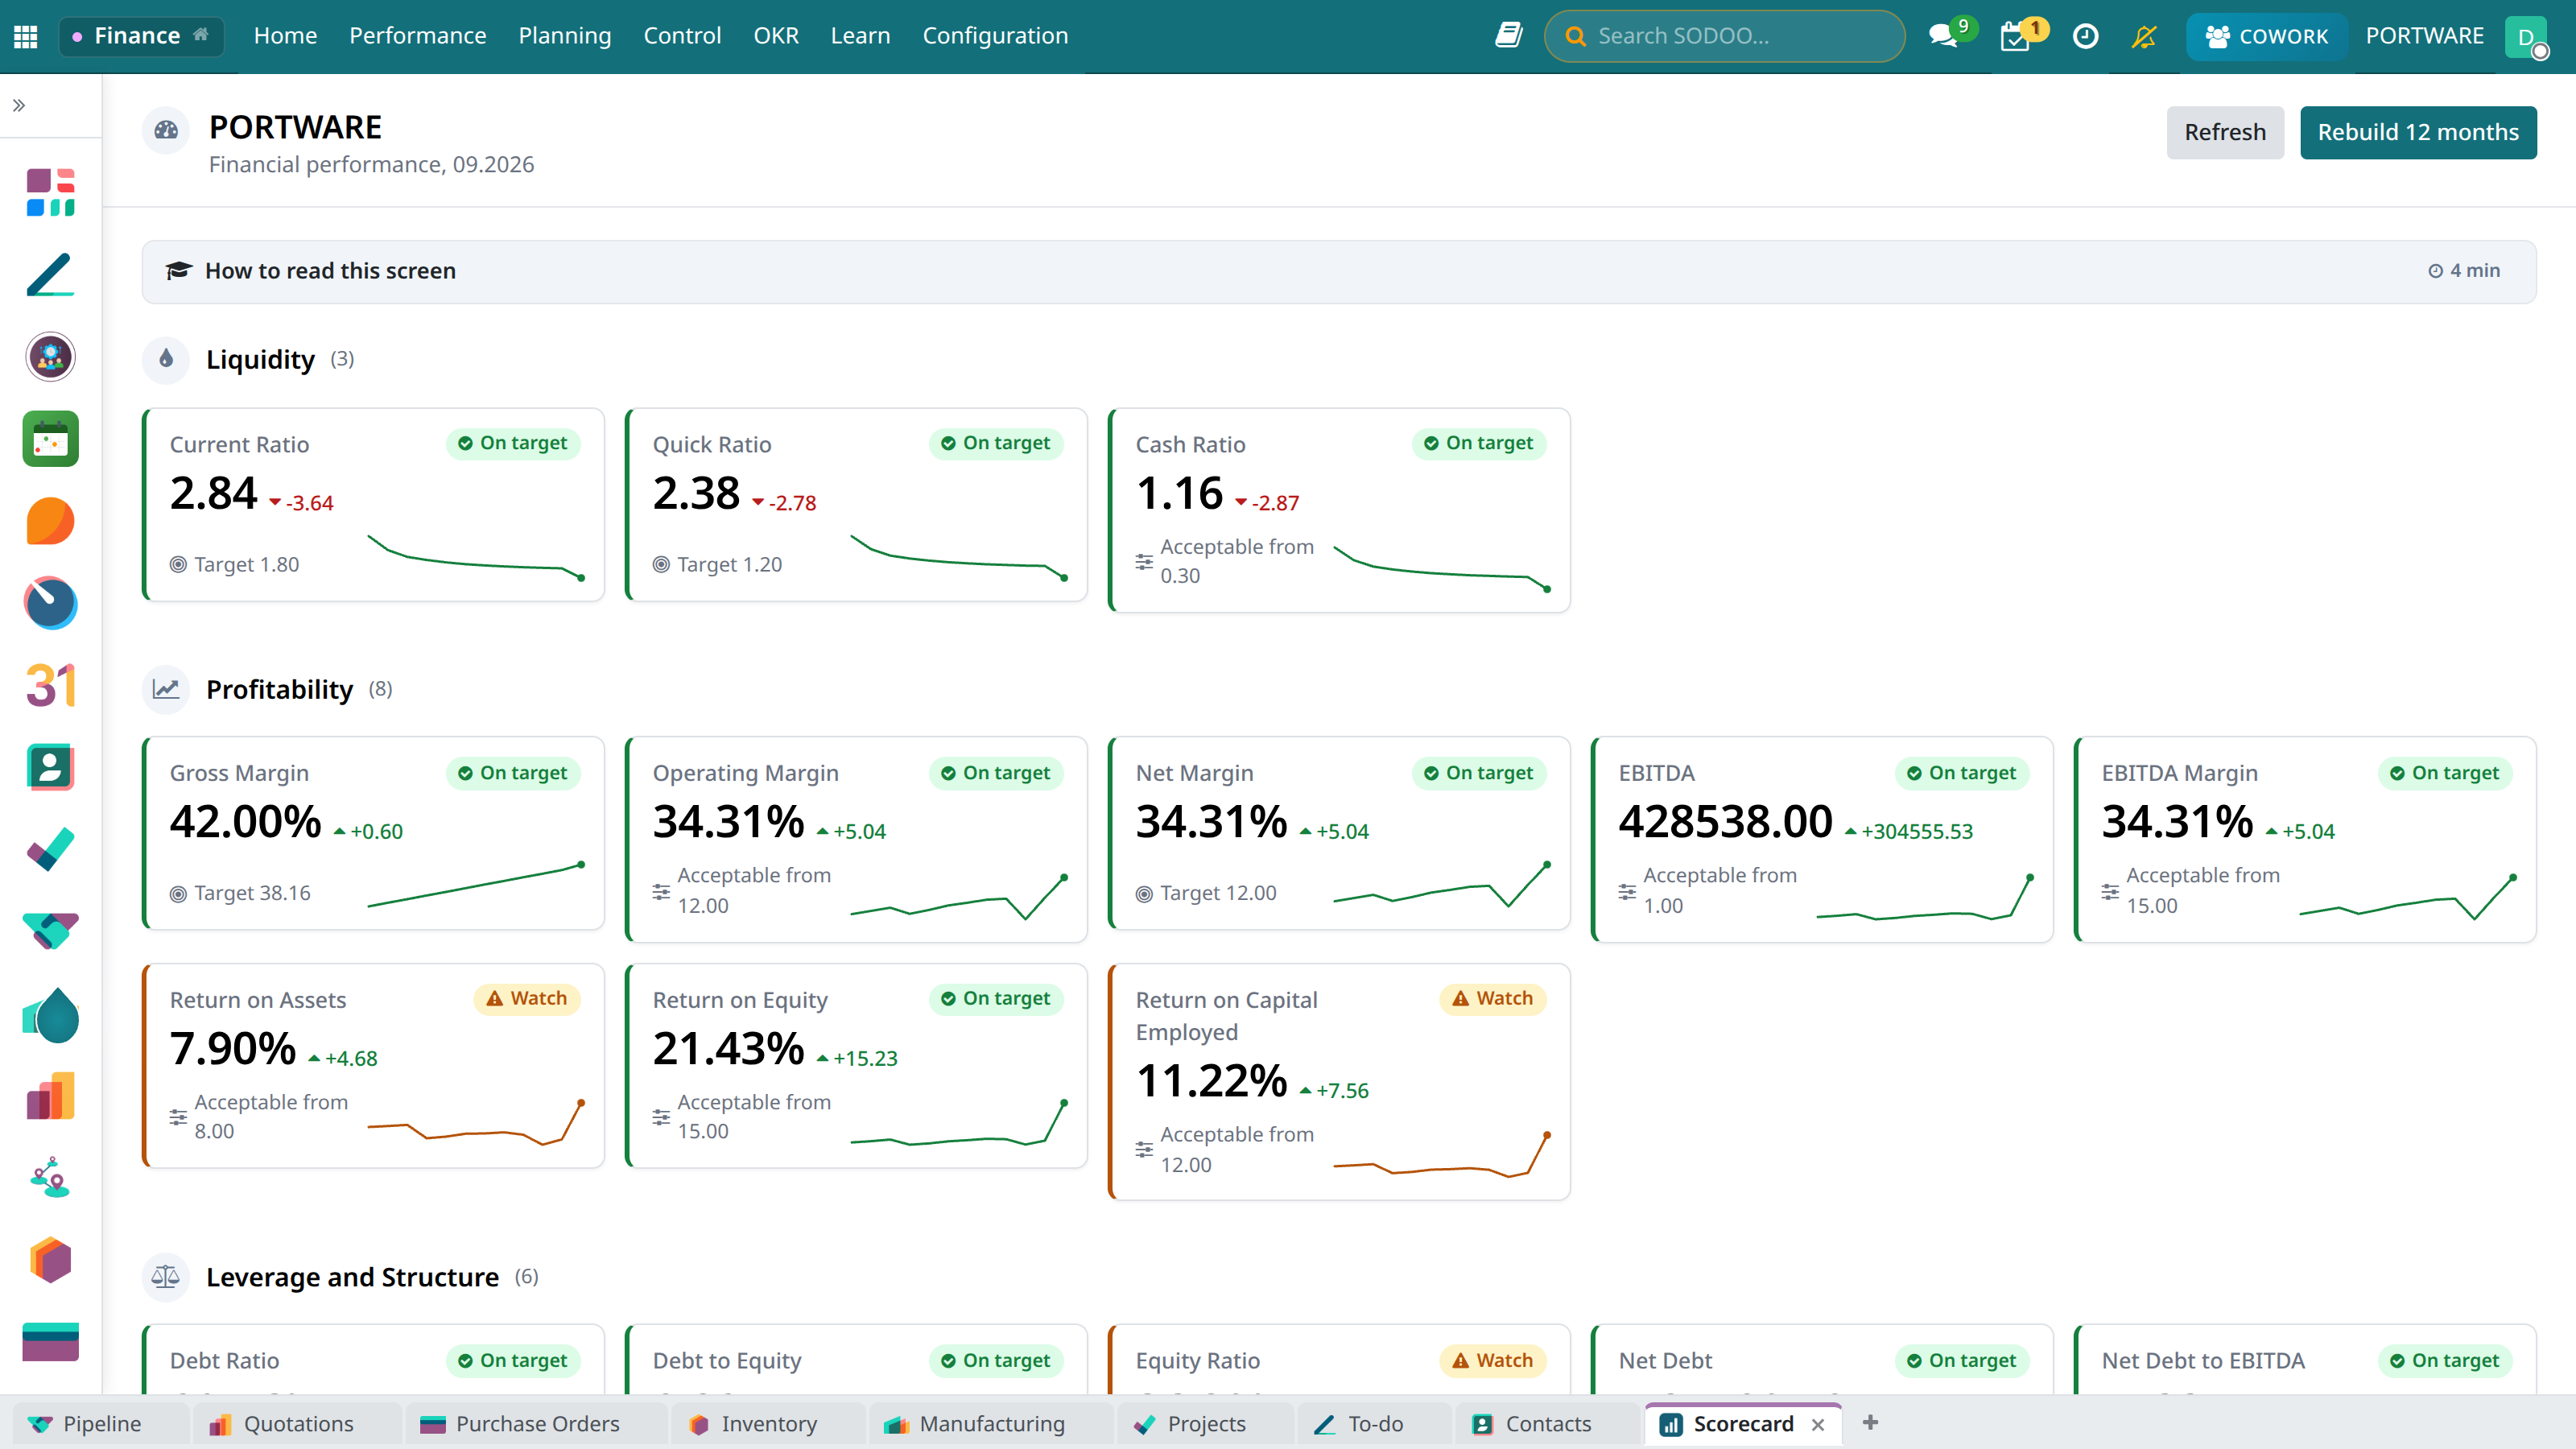Open the apps grid menu icon
The image size is (2576, 1449).
click(x=26, y=36)
